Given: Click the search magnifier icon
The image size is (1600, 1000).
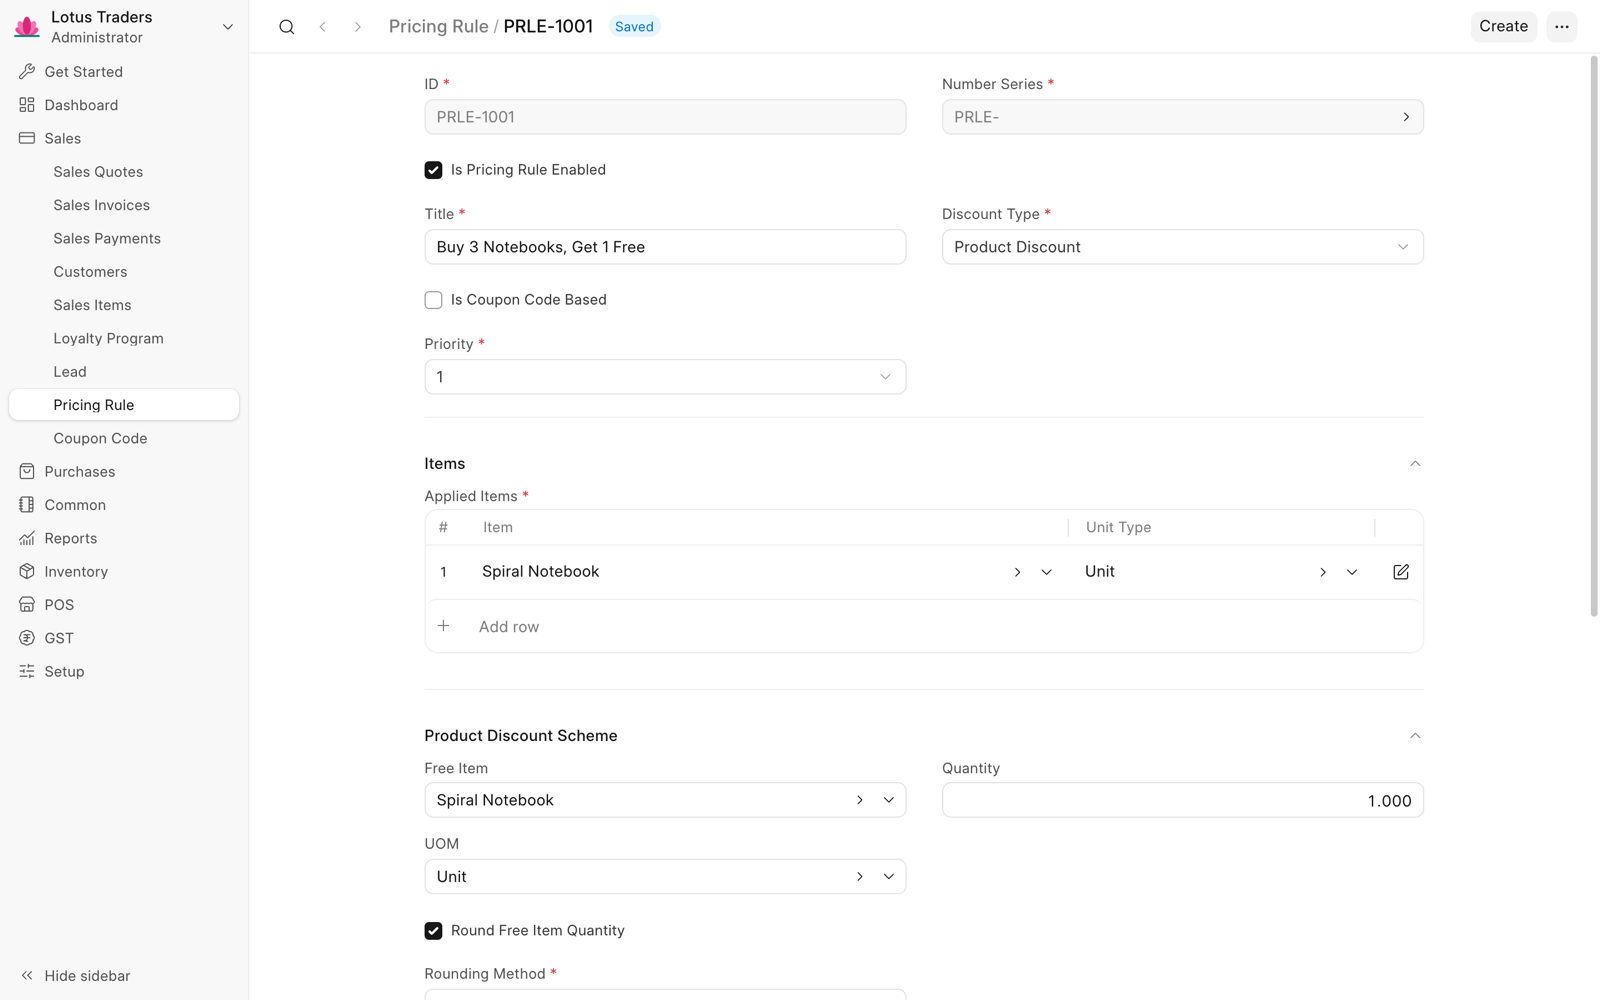Looking at the screenshot, I should (x=287, y=27).
